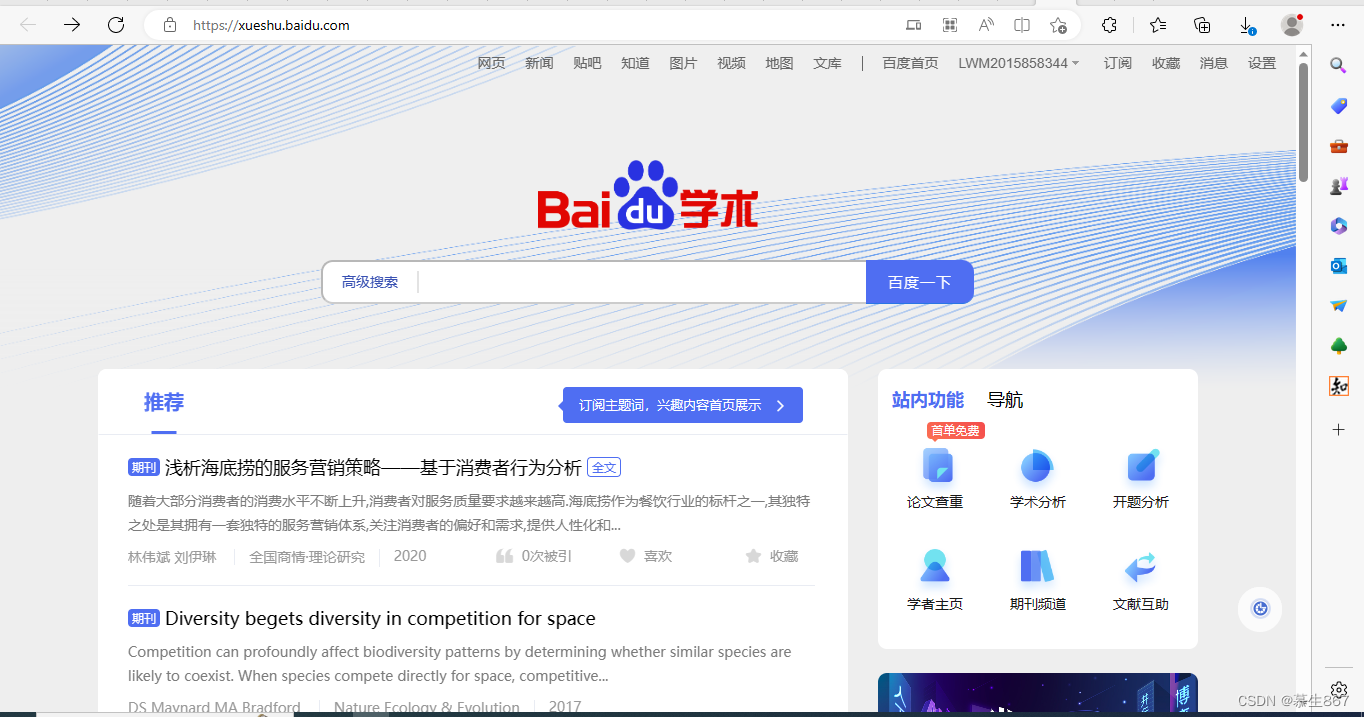This screenshot has width=1364, height=717.
Task: Add page to favorites star icon
Action: (1058, 25)
